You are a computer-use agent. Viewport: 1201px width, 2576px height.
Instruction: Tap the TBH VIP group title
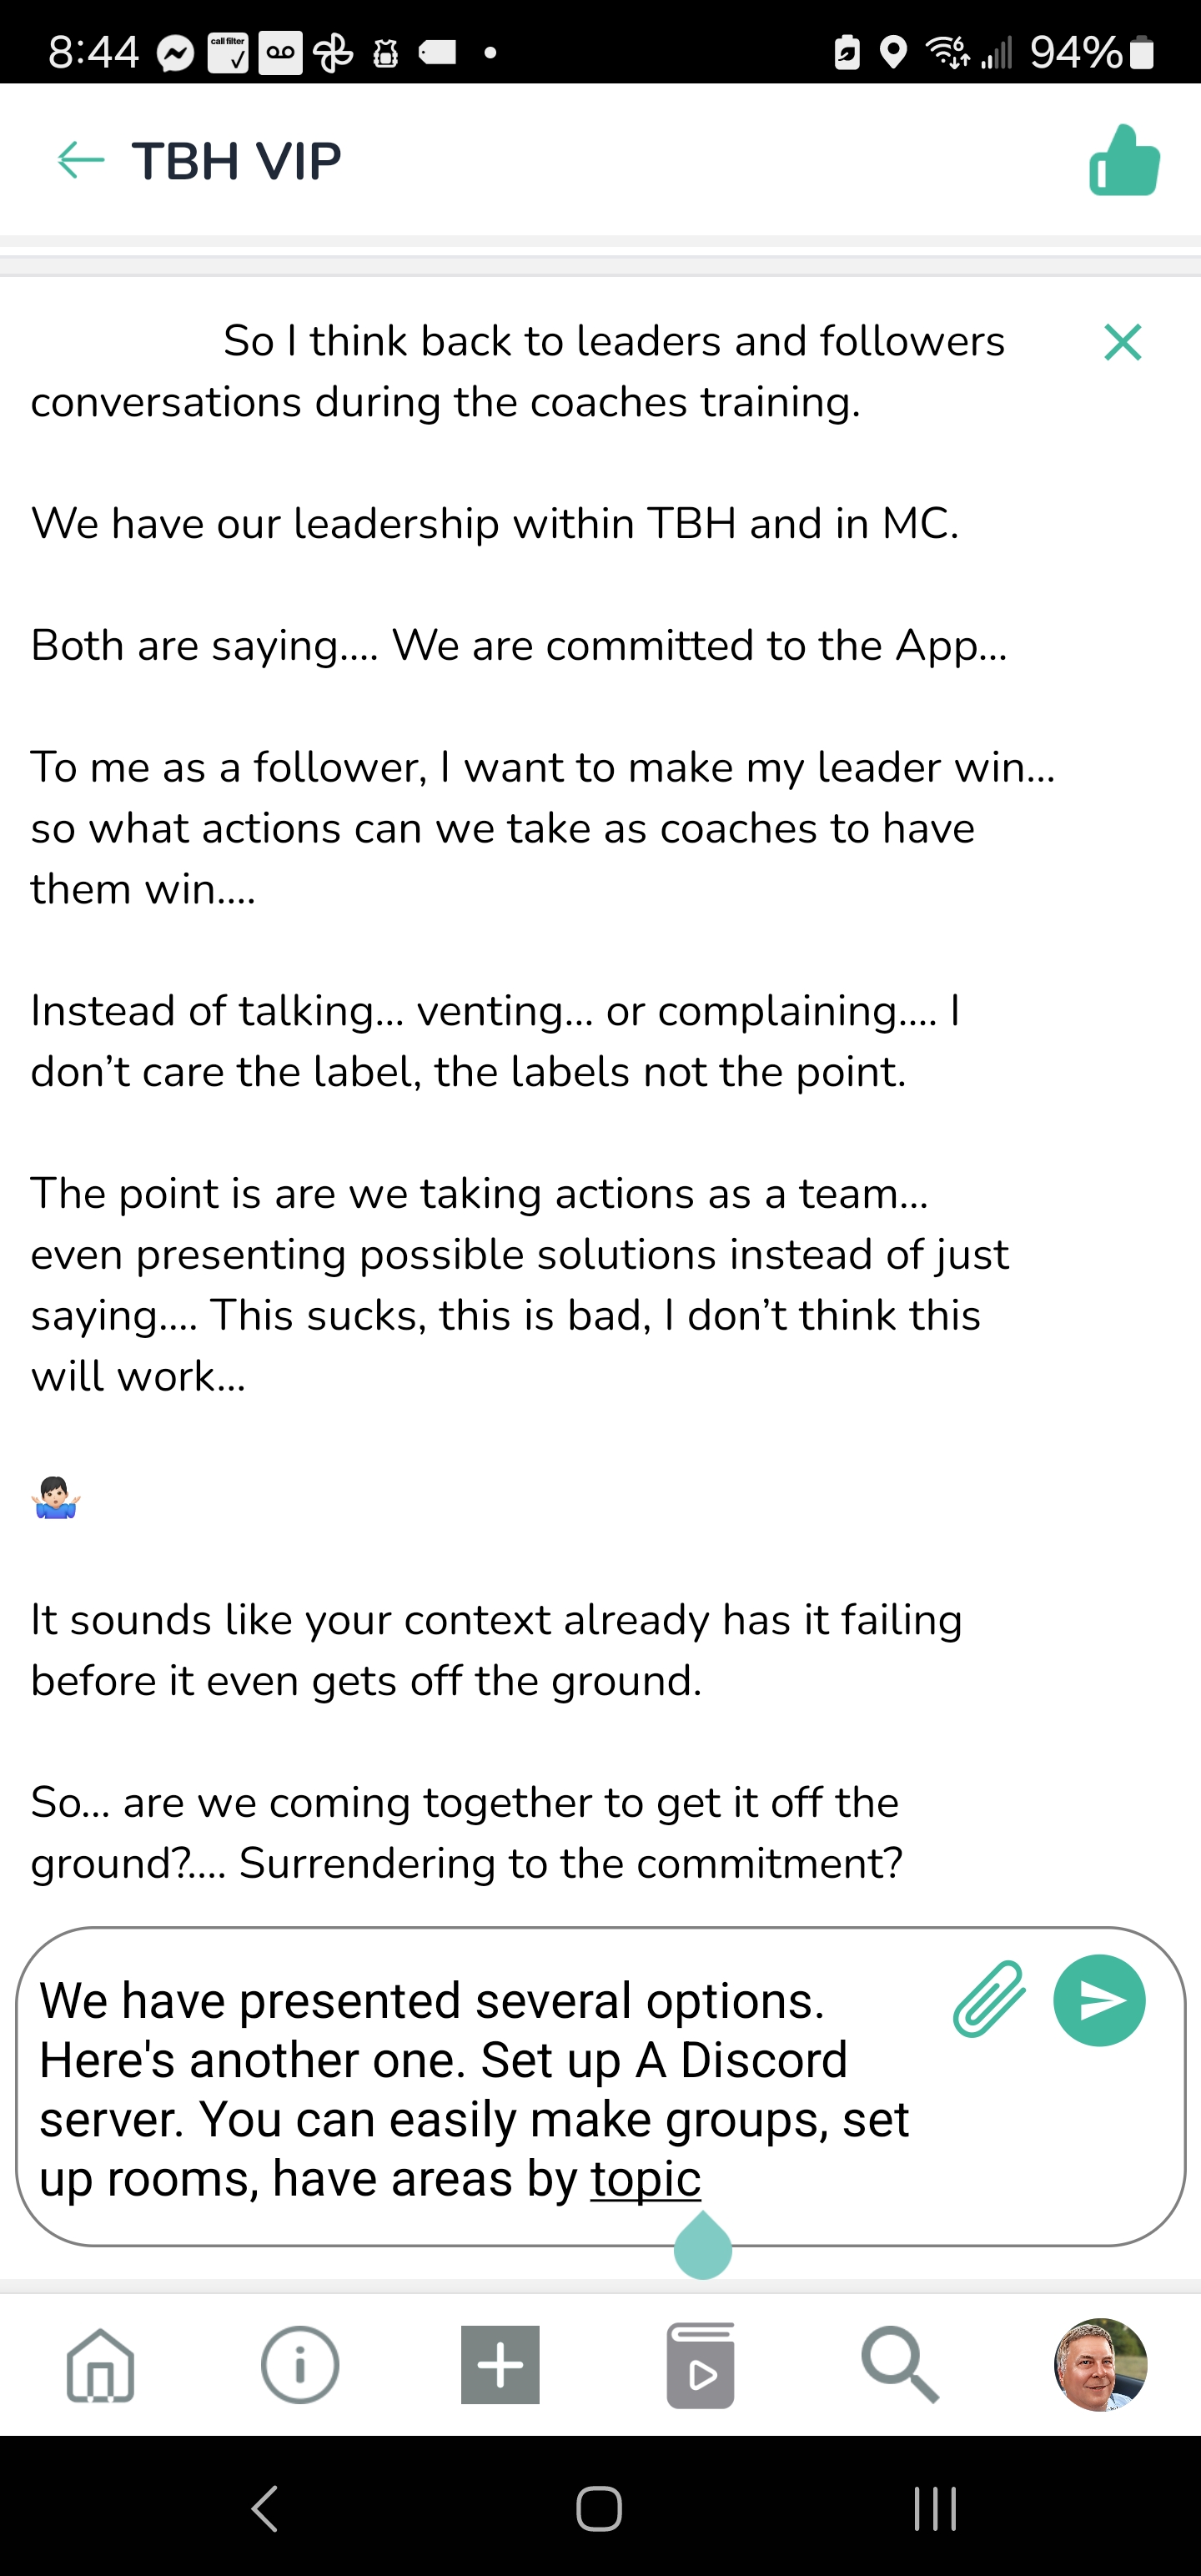point(237,161)
